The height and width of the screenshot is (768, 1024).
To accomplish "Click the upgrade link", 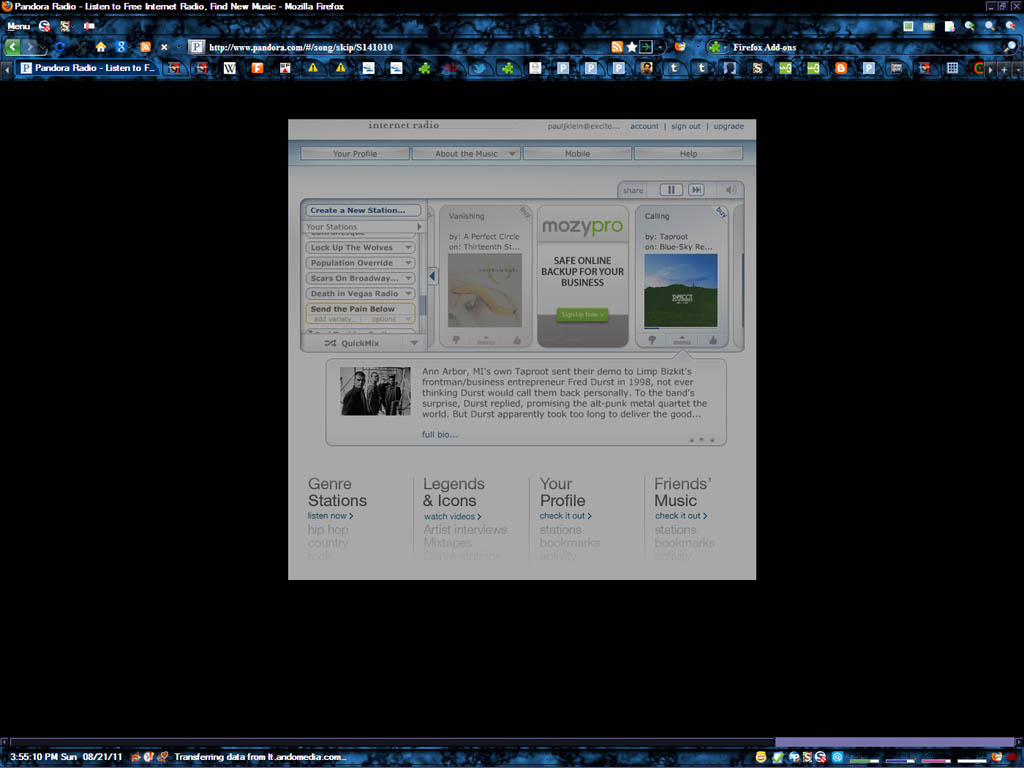I will click(728, 126).
